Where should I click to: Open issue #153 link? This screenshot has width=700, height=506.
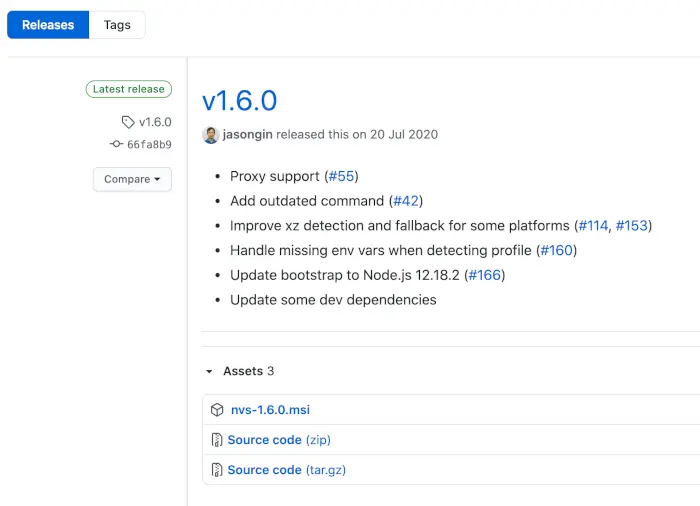(632, 226)
